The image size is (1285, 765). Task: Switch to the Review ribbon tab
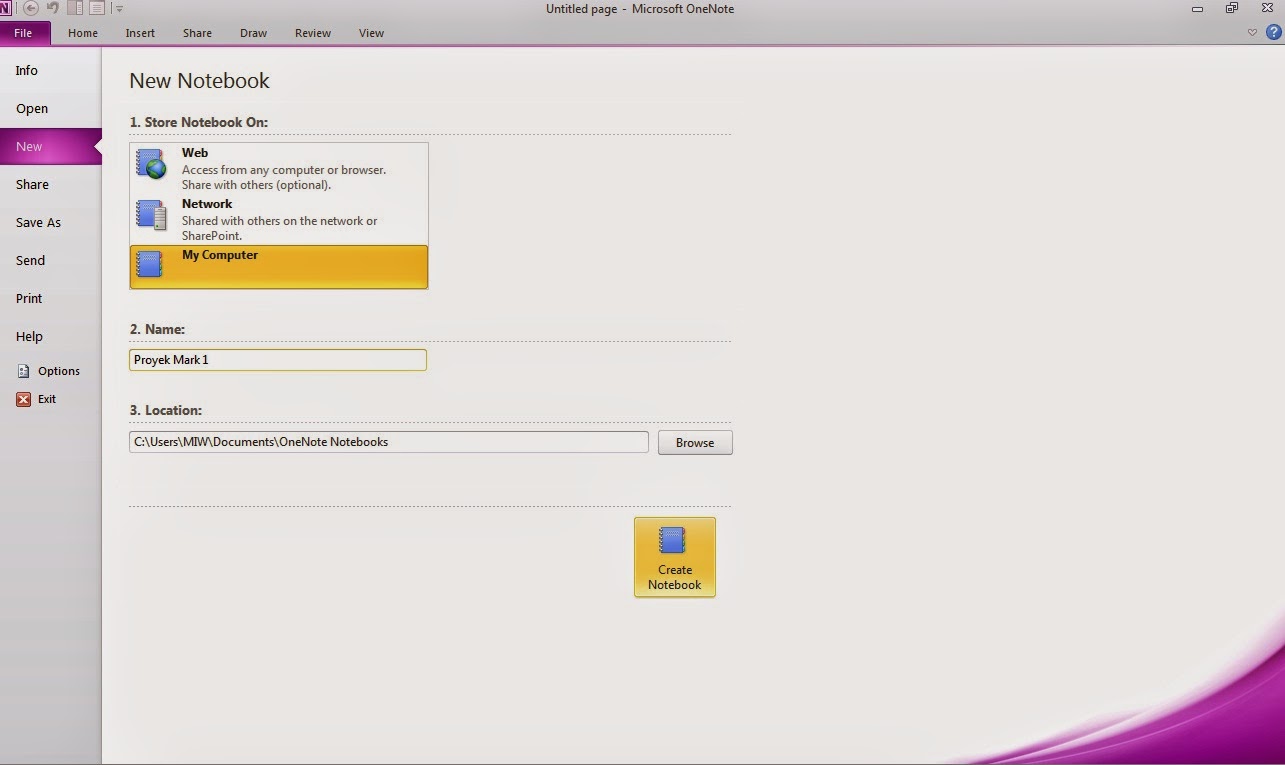tap(313, 33)
